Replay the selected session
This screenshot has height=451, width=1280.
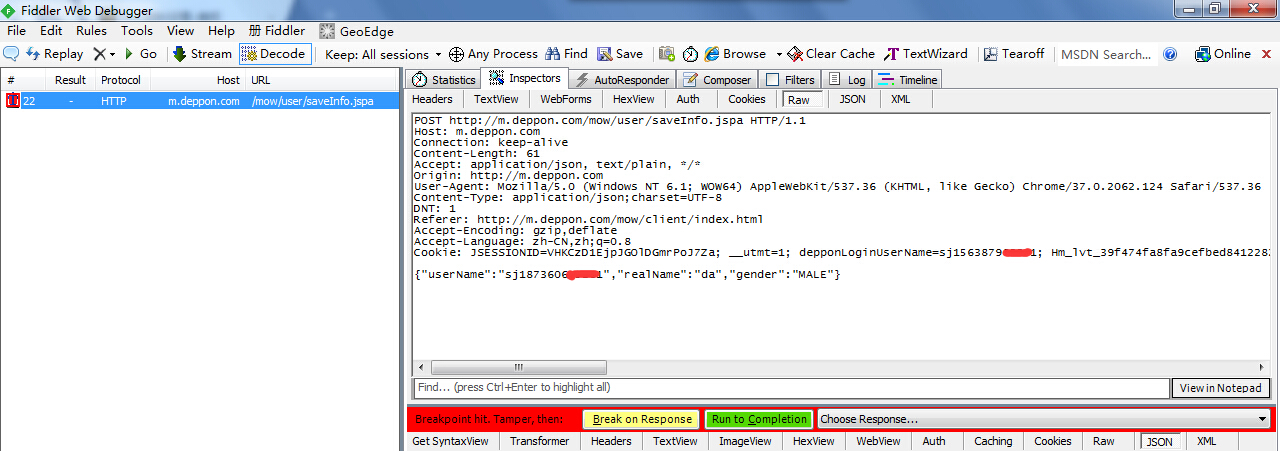point(55,54)
